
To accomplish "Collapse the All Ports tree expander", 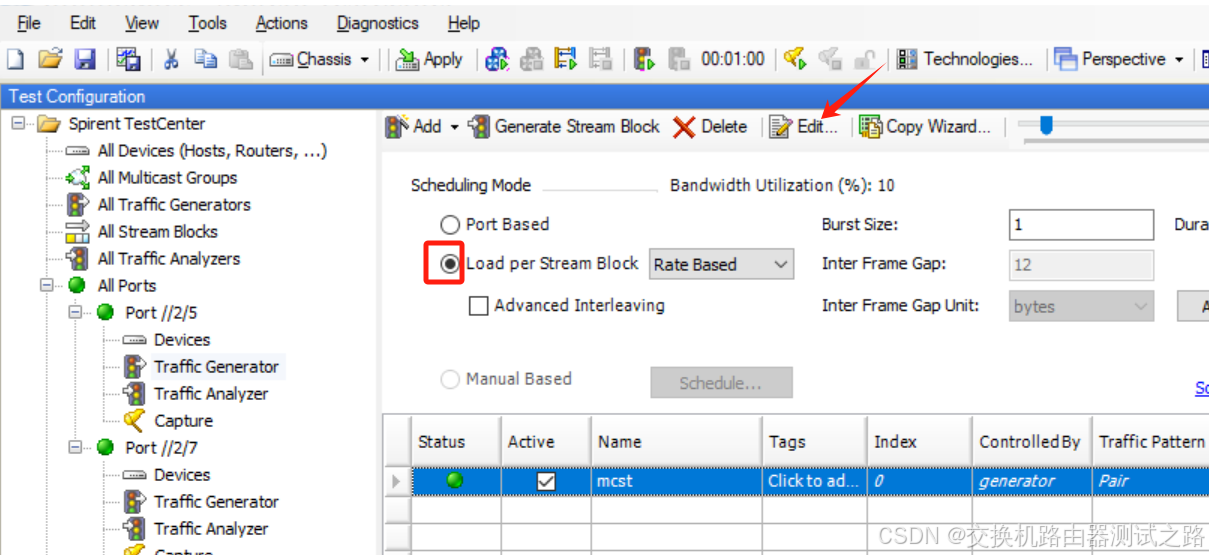I will [46, 286].
